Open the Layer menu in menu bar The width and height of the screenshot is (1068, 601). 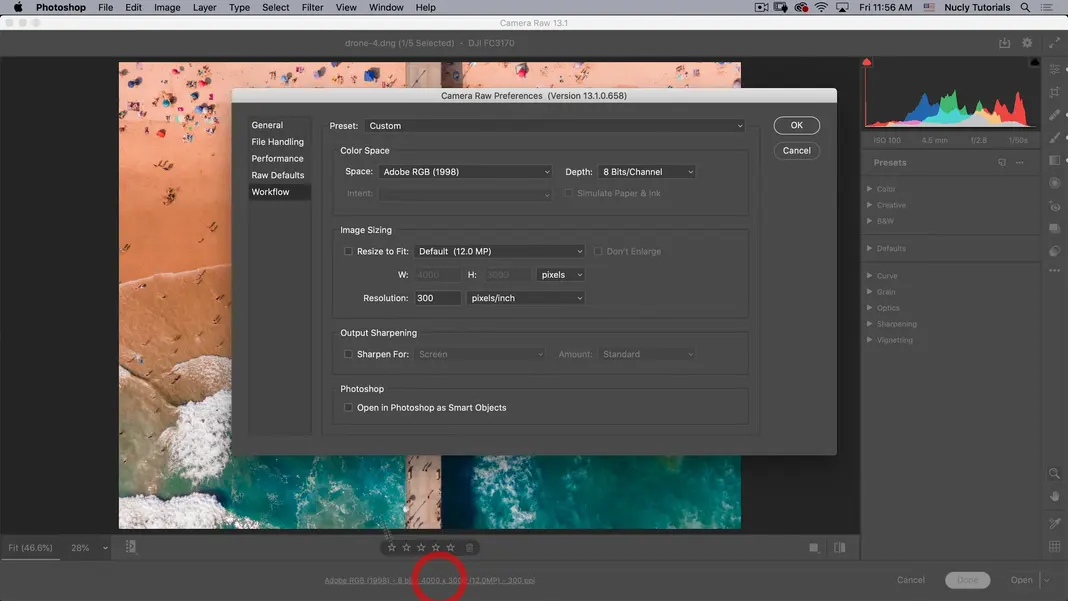[204, 7]
